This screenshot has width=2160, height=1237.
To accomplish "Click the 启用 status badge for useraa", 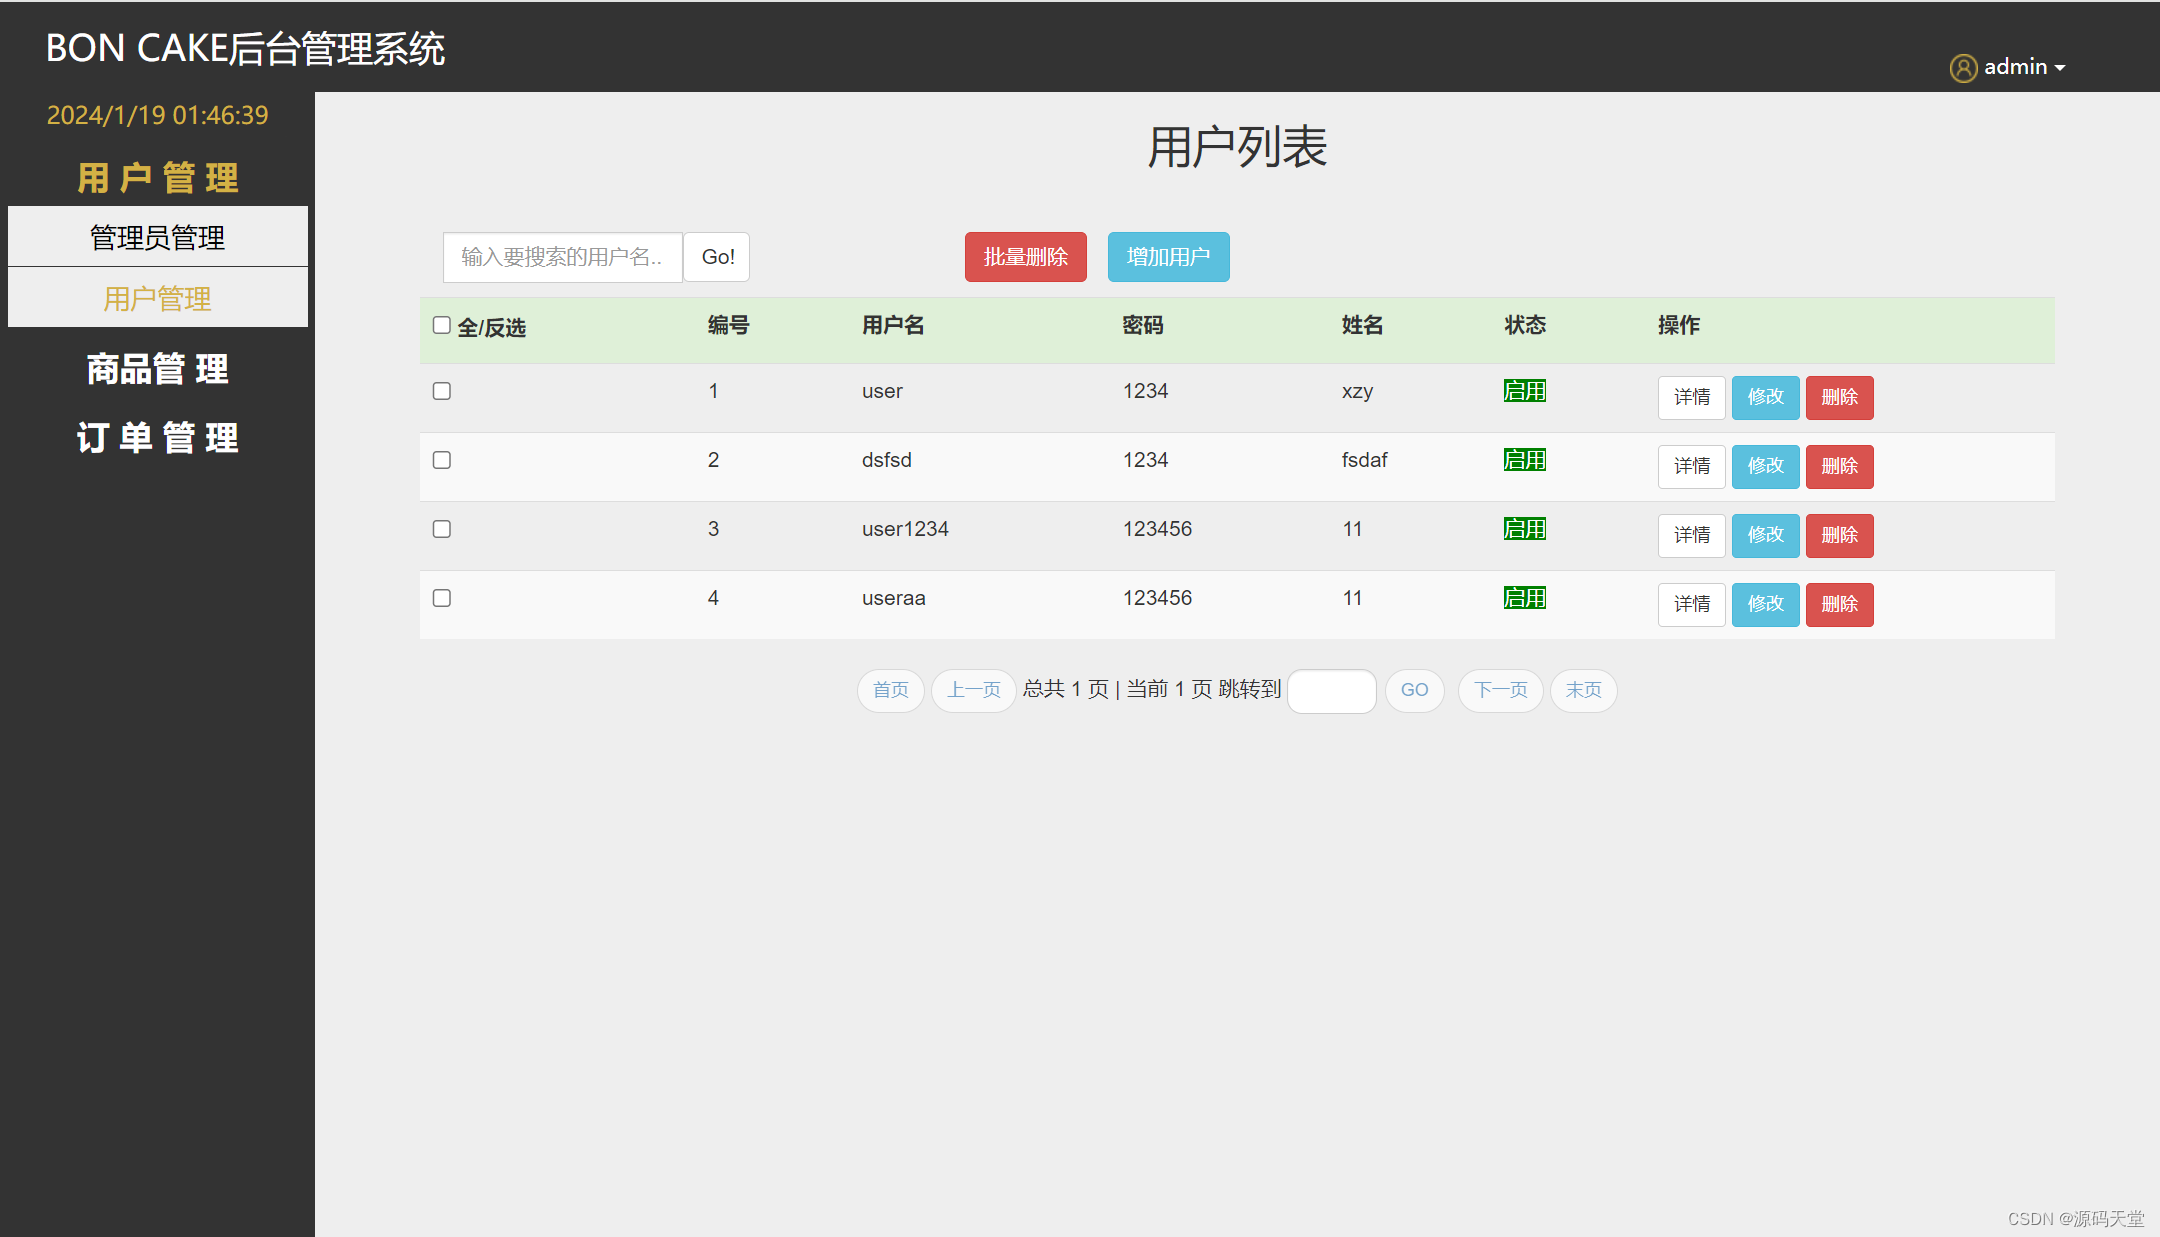I will point(1525,598).
